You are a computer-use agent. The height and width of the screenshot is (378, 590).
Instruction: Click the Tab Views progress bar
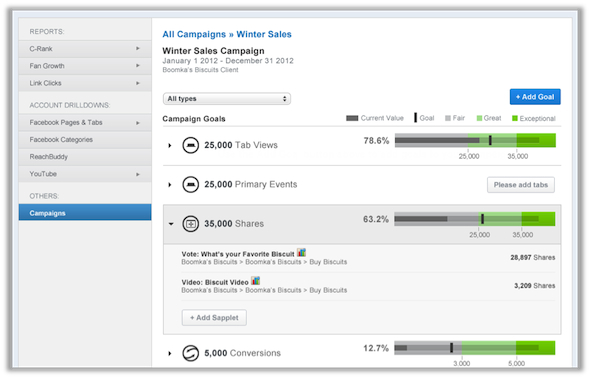(475, 140)
